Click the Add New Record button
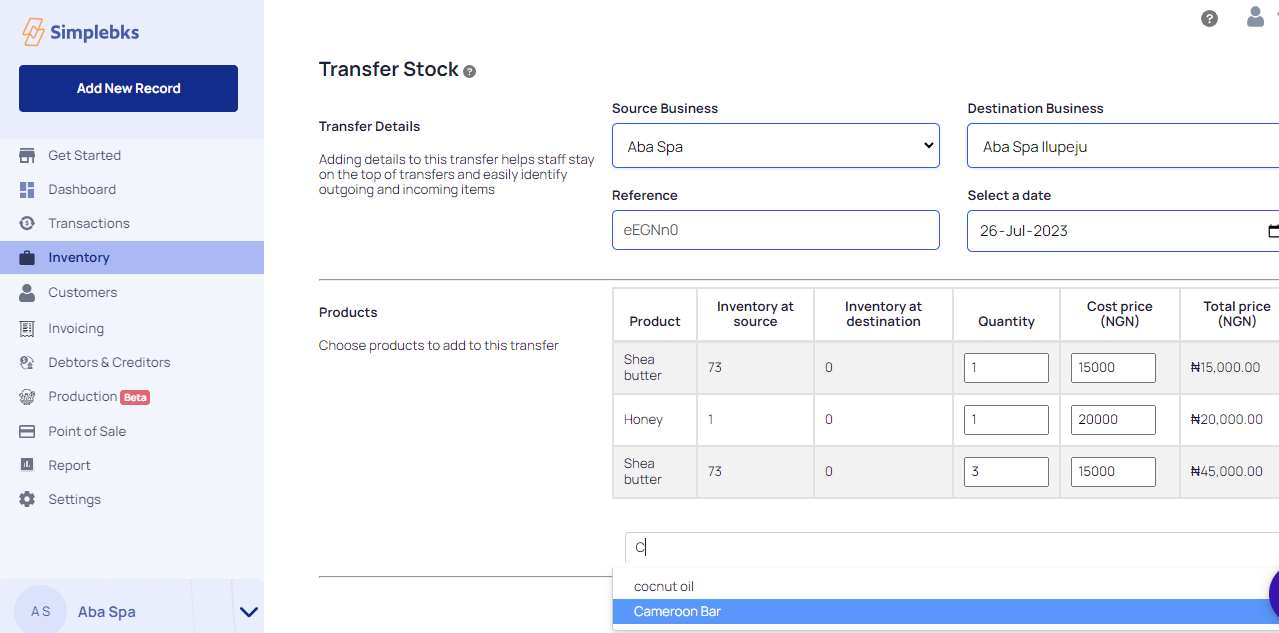 [x=128, y=89]
